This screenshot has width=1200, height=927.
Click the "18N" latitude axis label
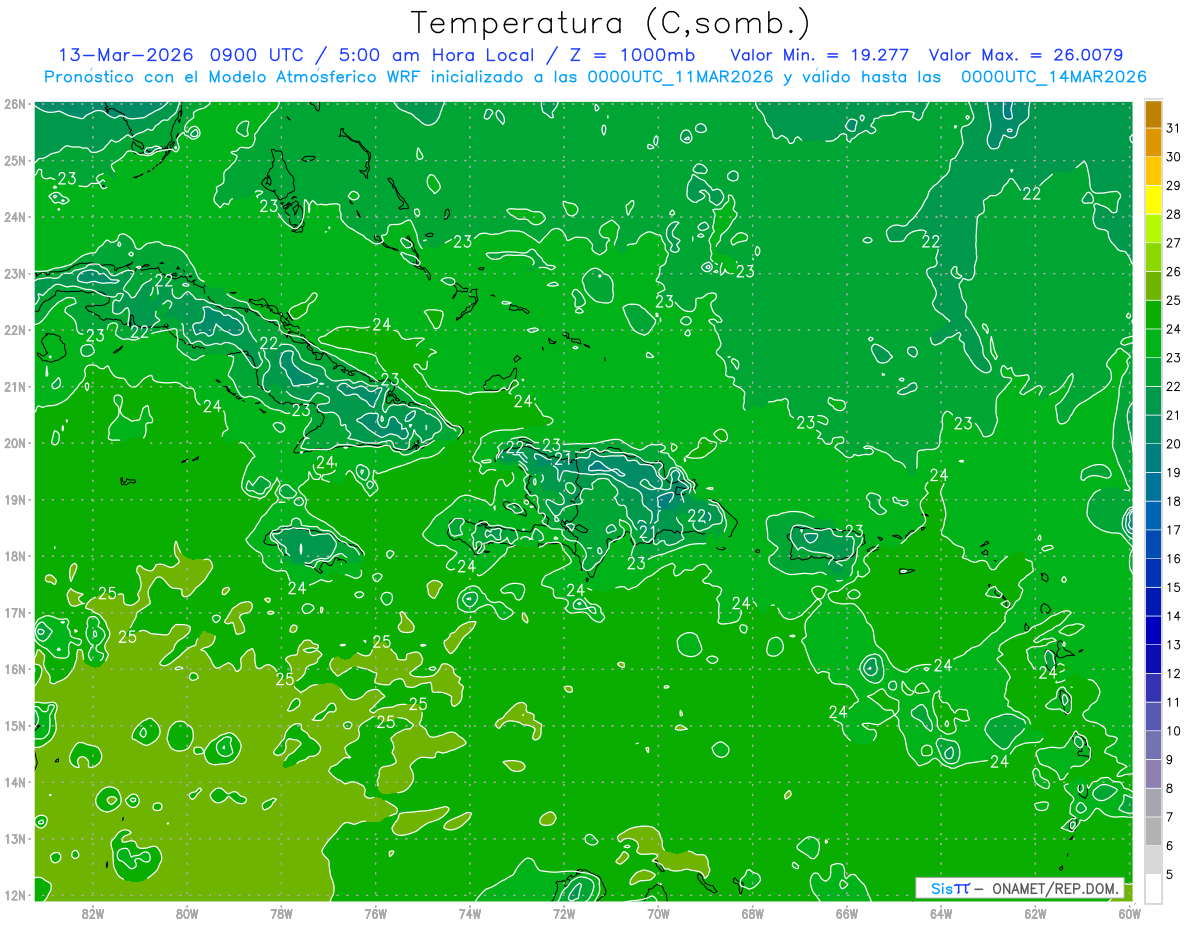pos(15,556)
